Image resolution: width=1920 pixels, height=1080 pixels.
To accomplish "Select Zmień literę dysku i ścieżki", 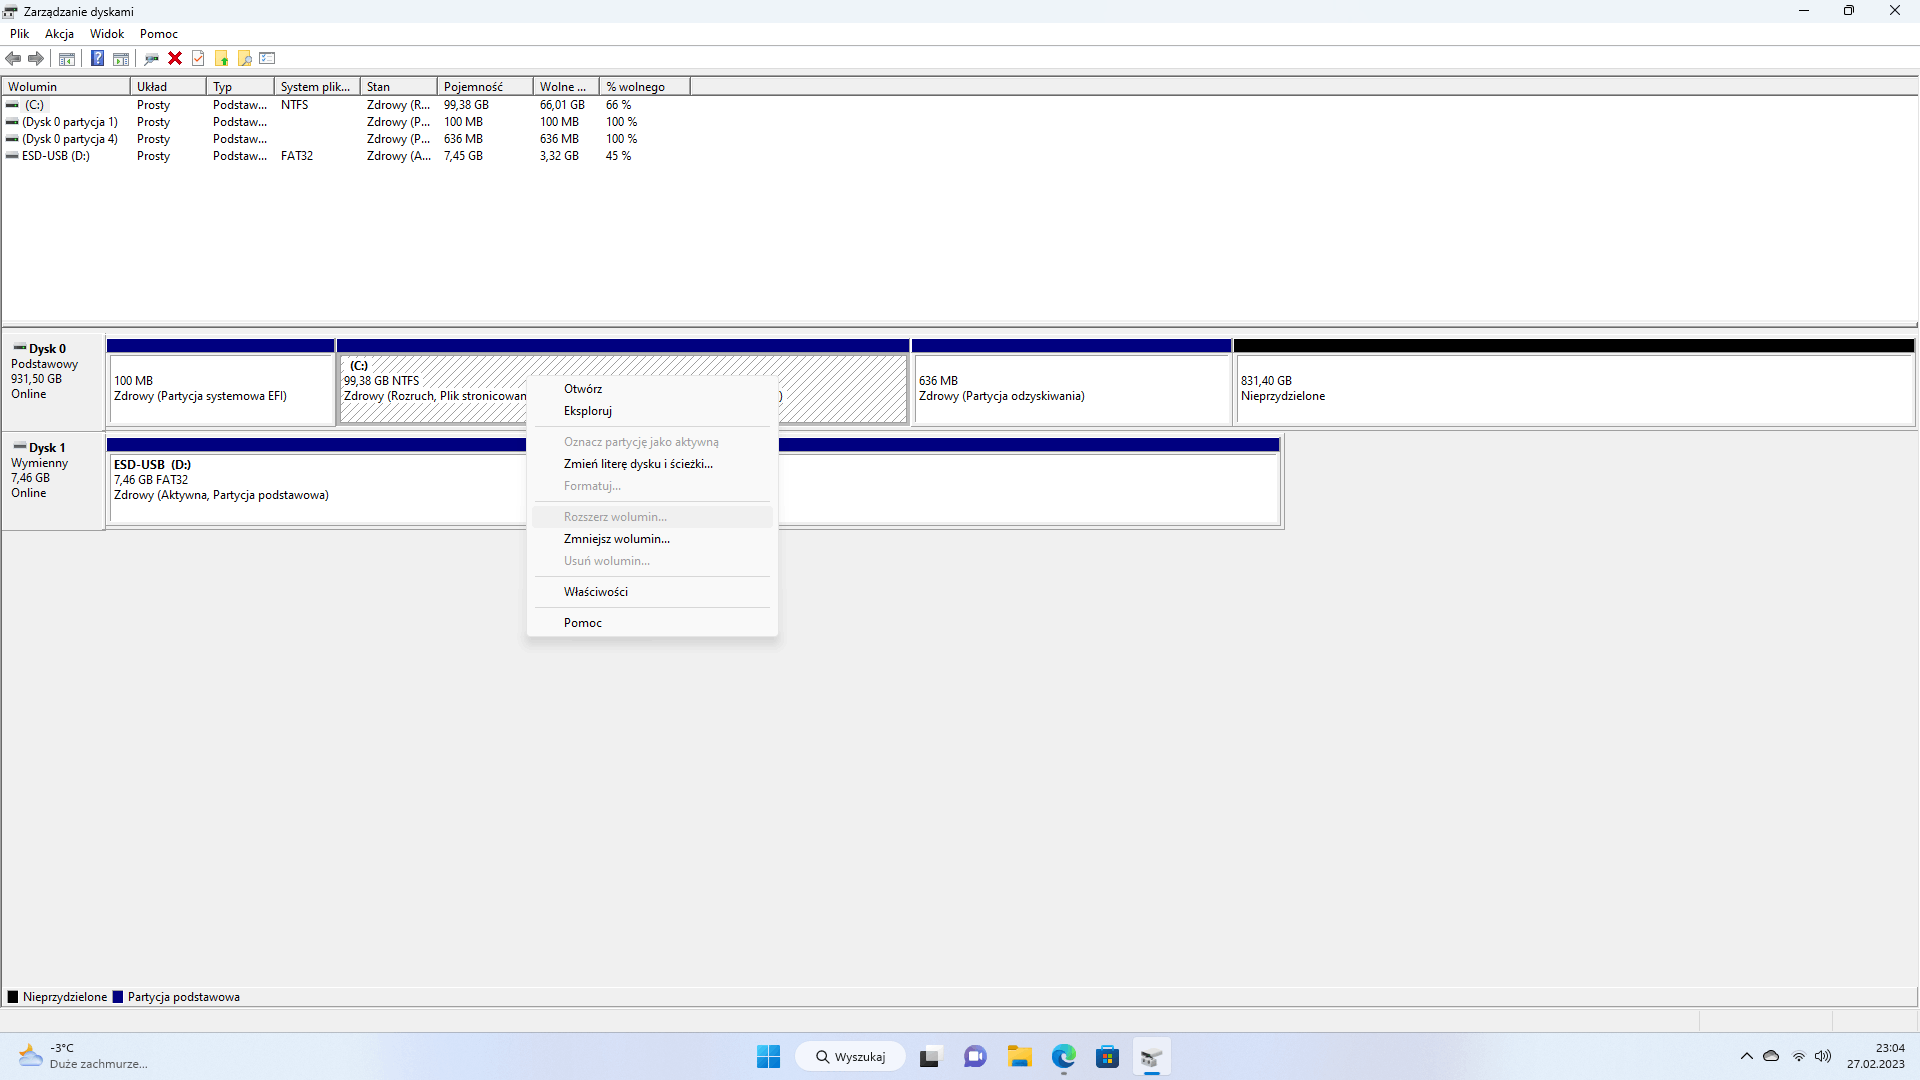I will pos(652,464).
